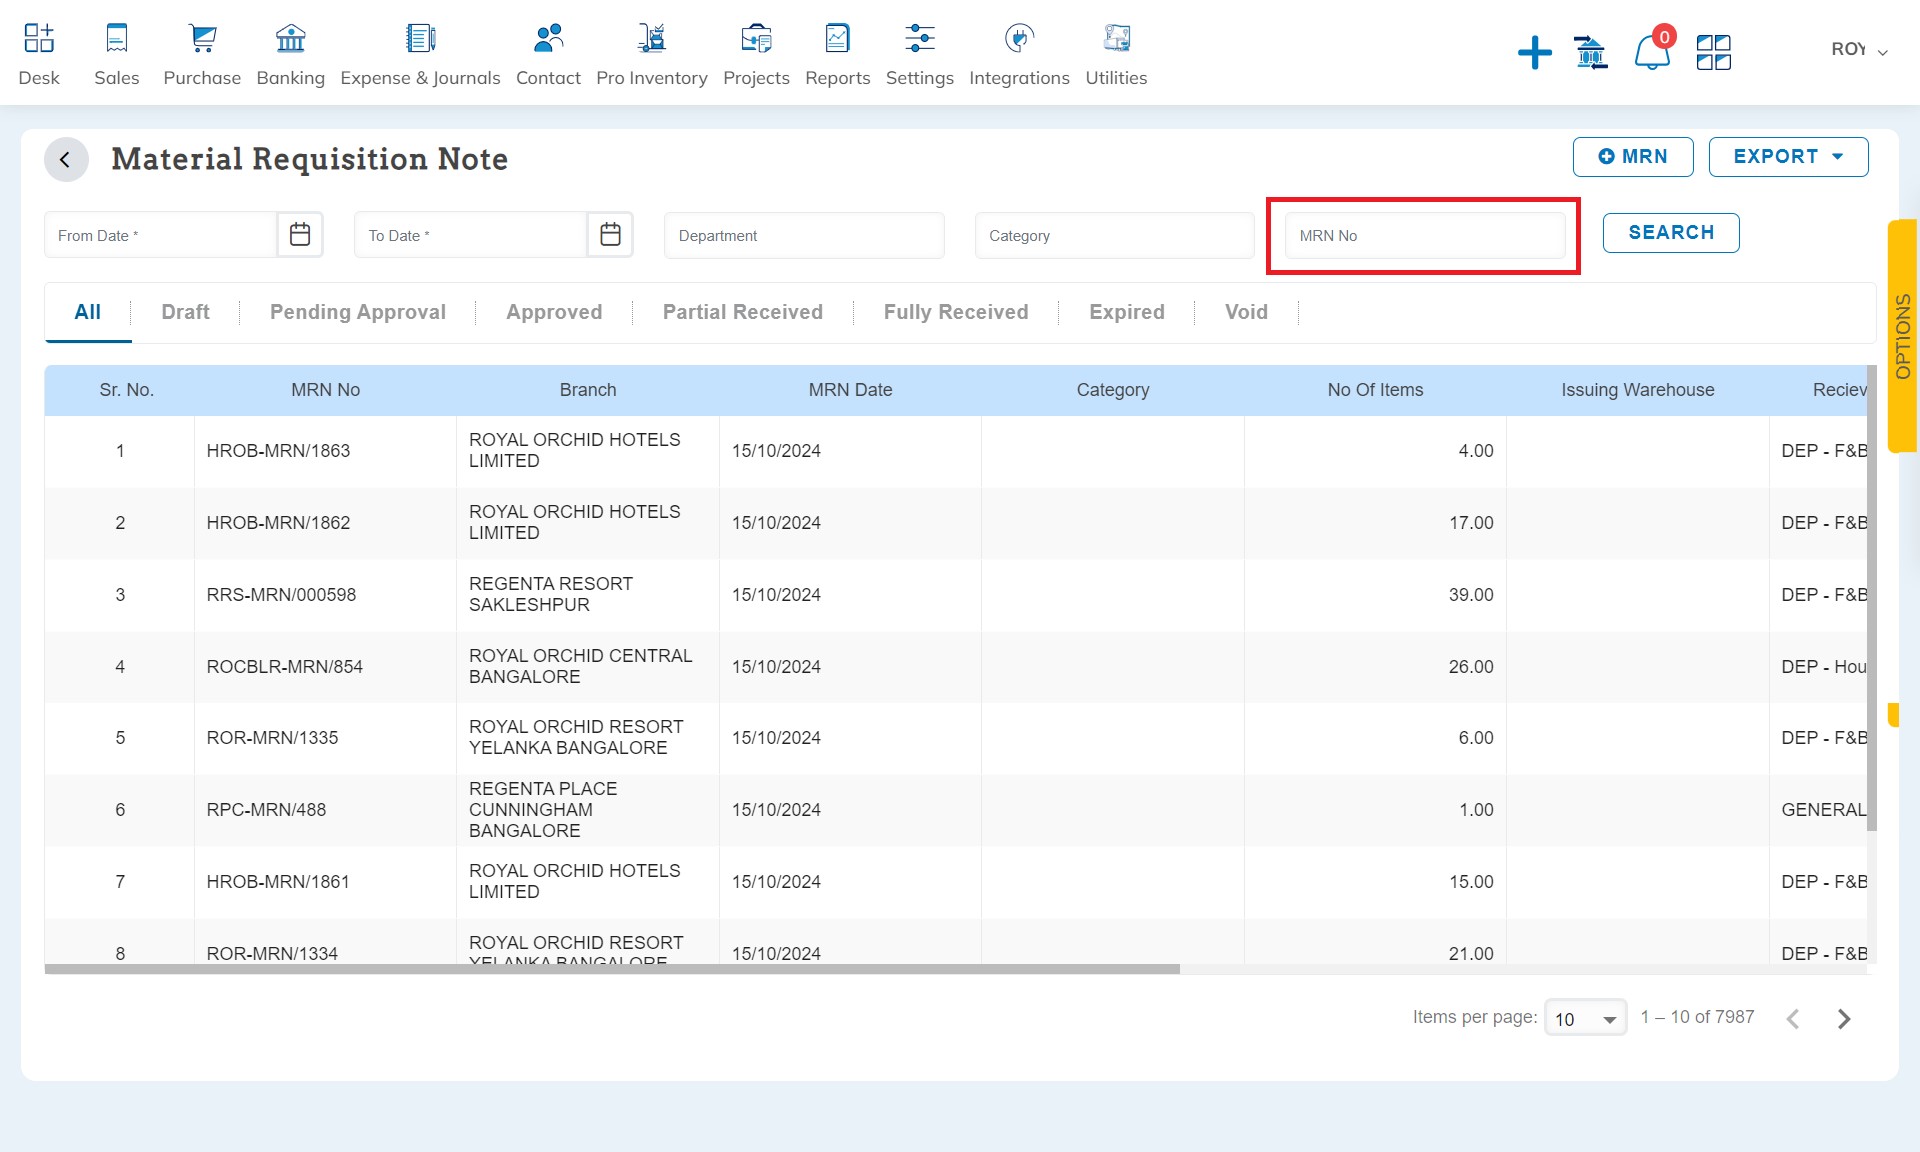
Task: Switch to the All tab
Action: (88, 312)
